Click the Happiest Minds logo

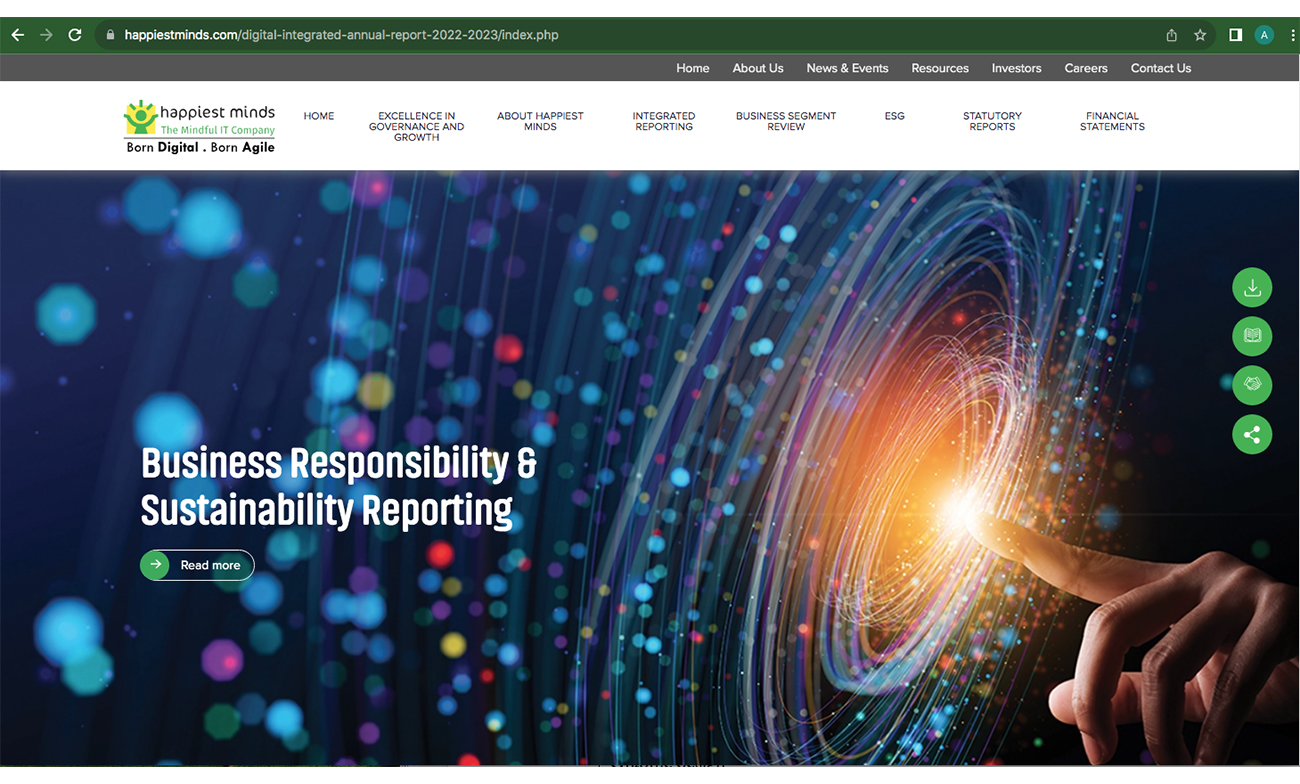199,126
